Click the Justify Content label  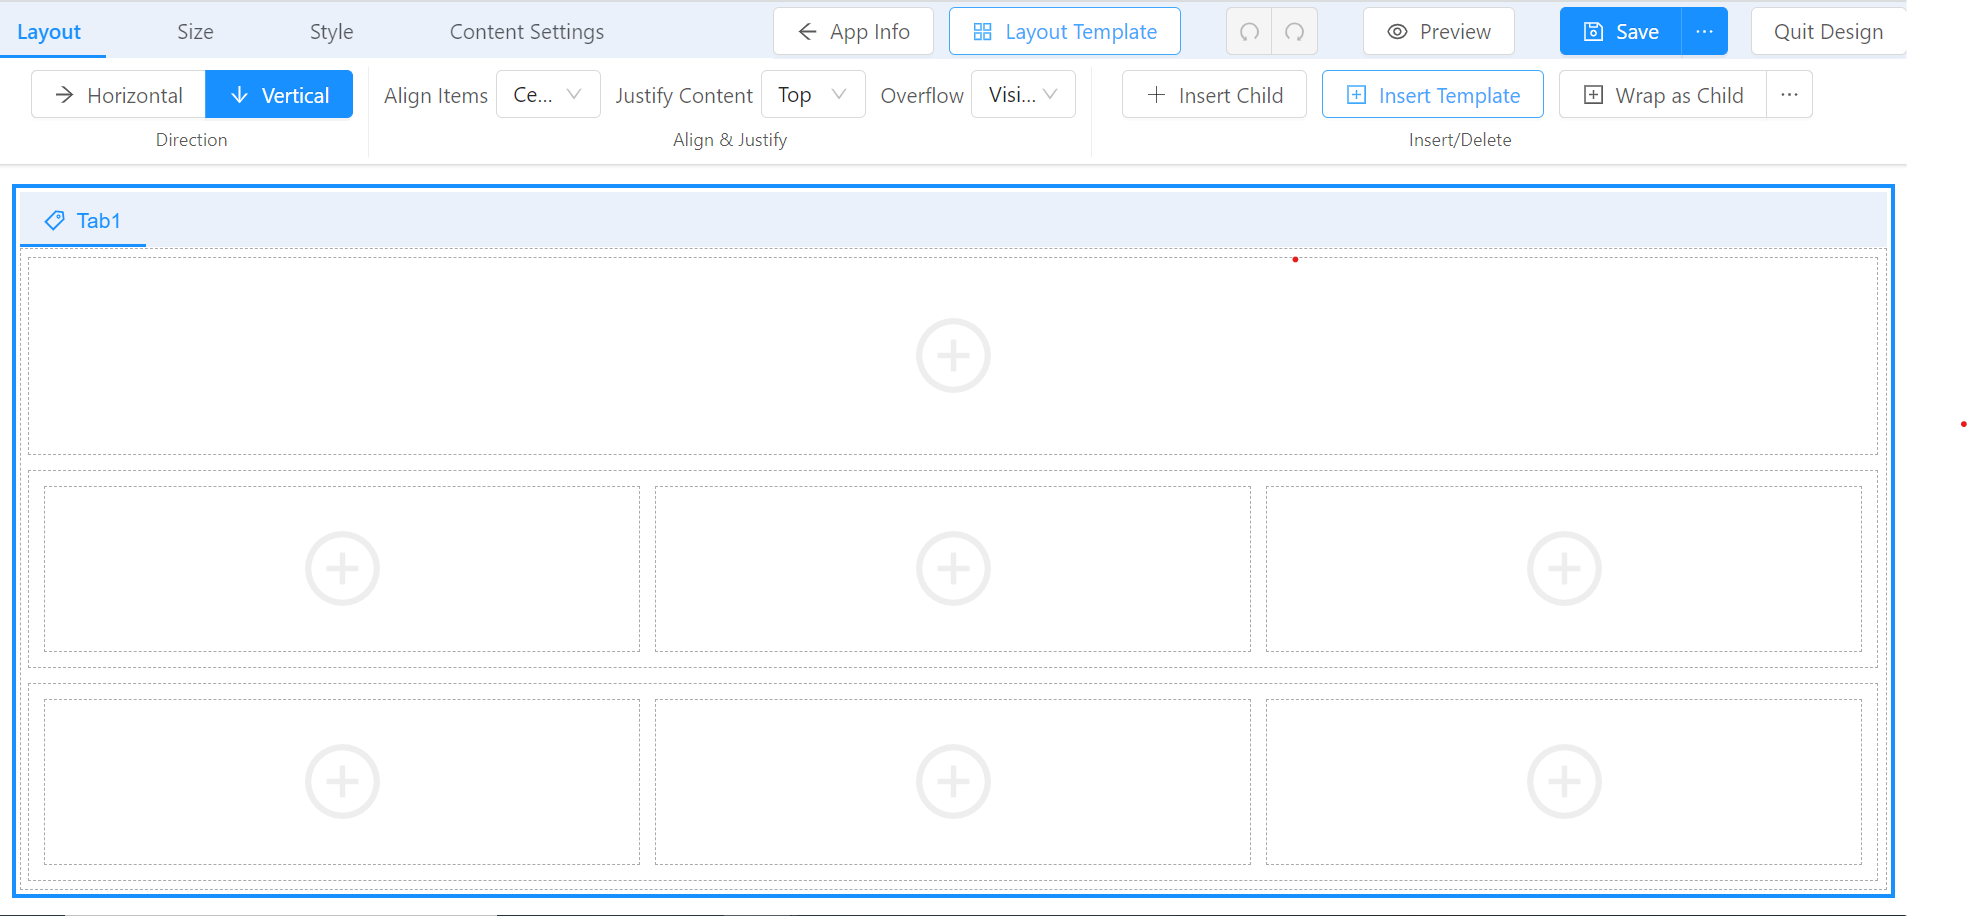point(684,96)
